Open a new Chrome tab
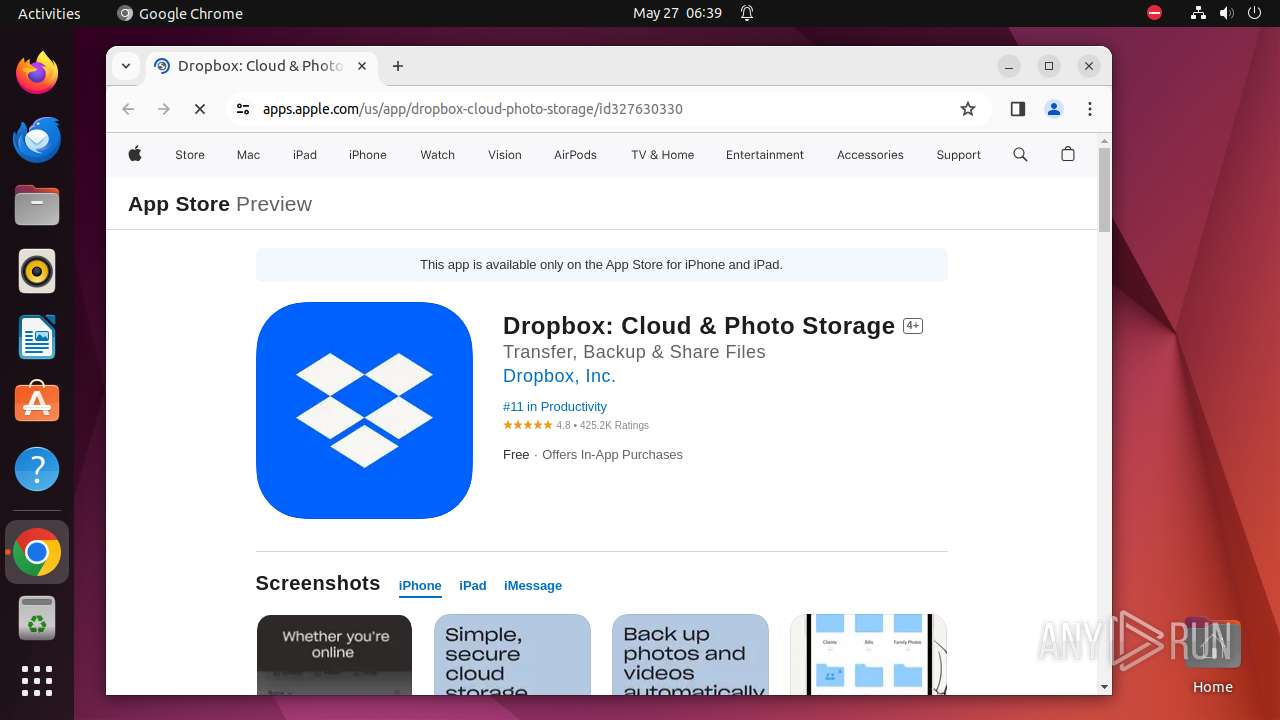 [x=398, y=66]
